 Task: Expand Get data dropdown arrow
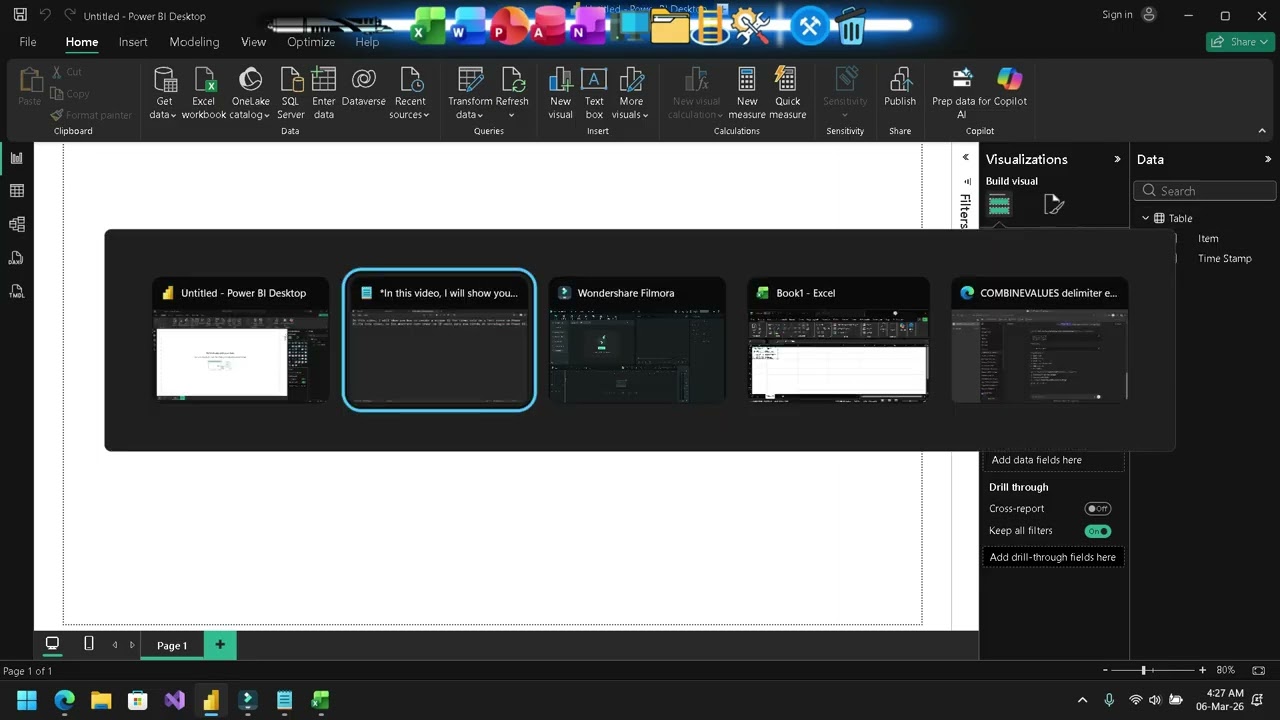coord(173,116)
